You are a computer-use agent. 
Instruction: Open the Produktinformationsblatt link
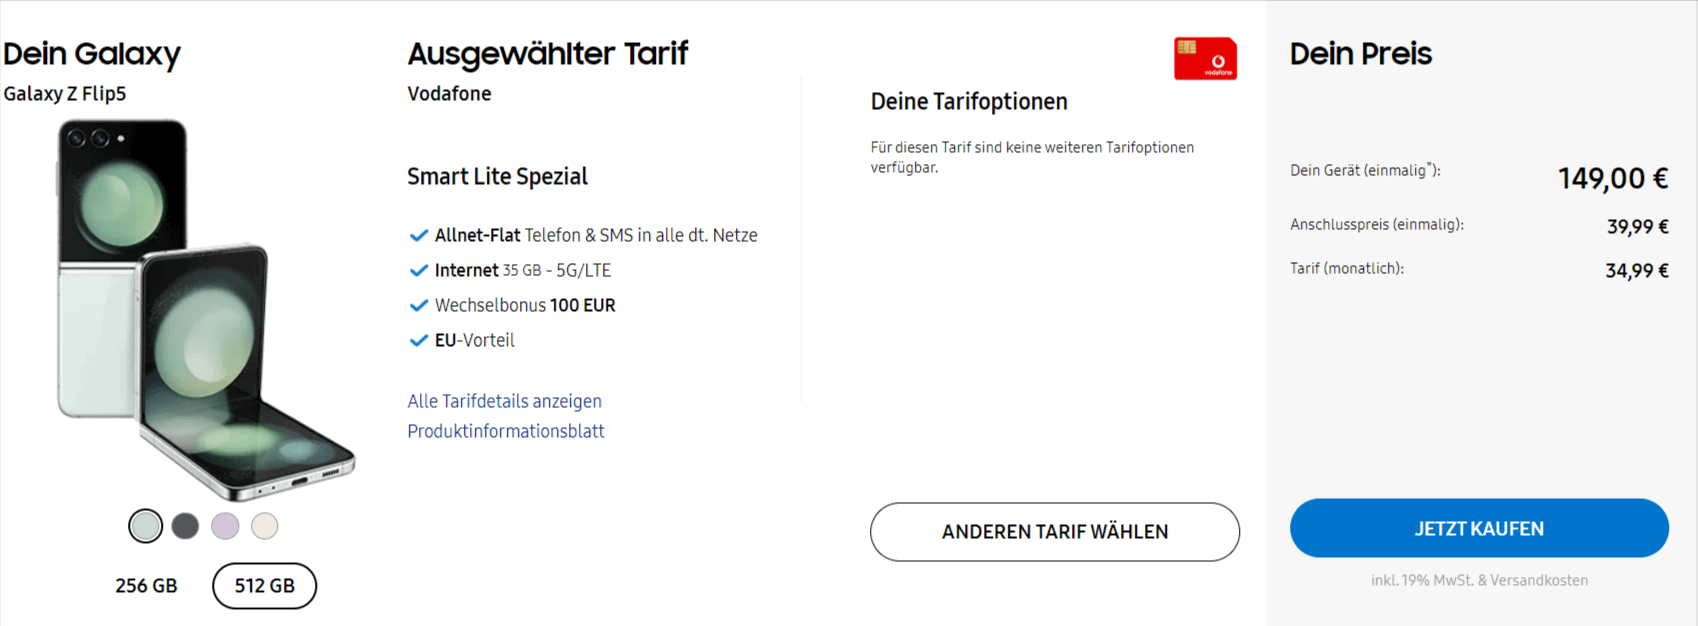point(506,431)
